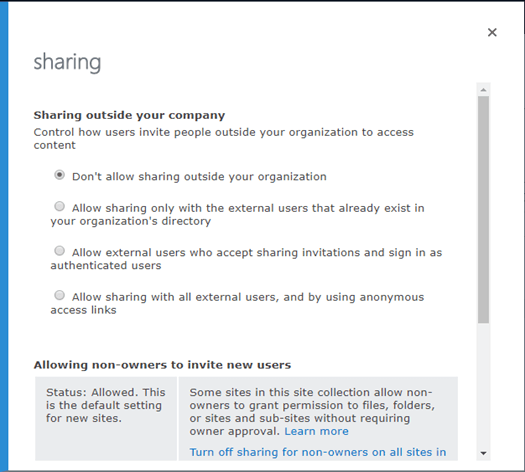The height and width of the screenshot is (472, 525).
Task: Click the "Sharing outside your company" heading
Action: [129, 115]
